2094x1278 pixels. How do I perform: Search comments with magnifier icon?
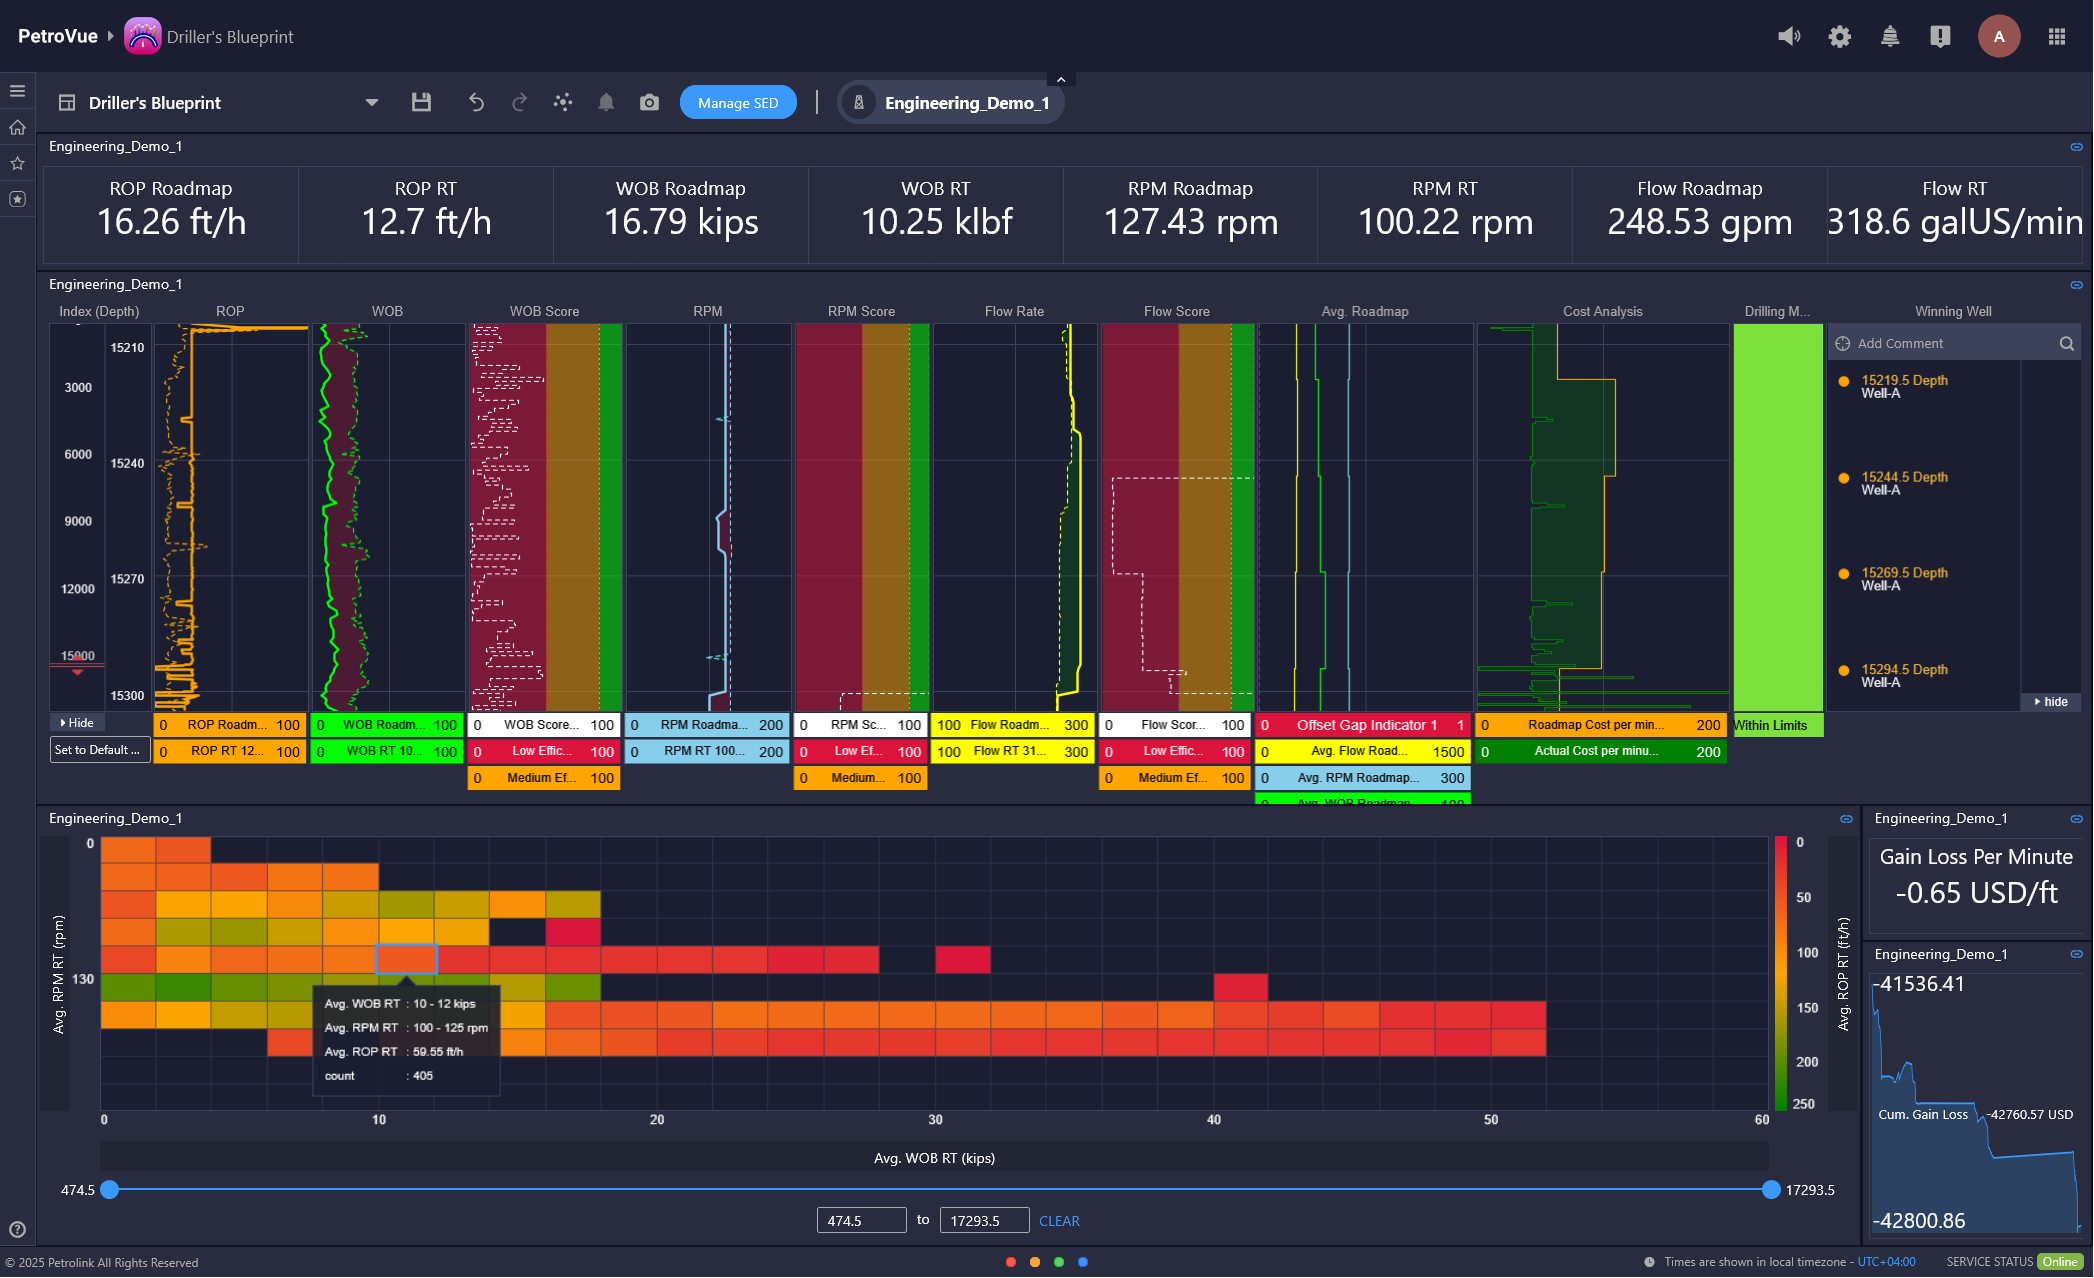pyautogui.click(x=2066, y=343)
